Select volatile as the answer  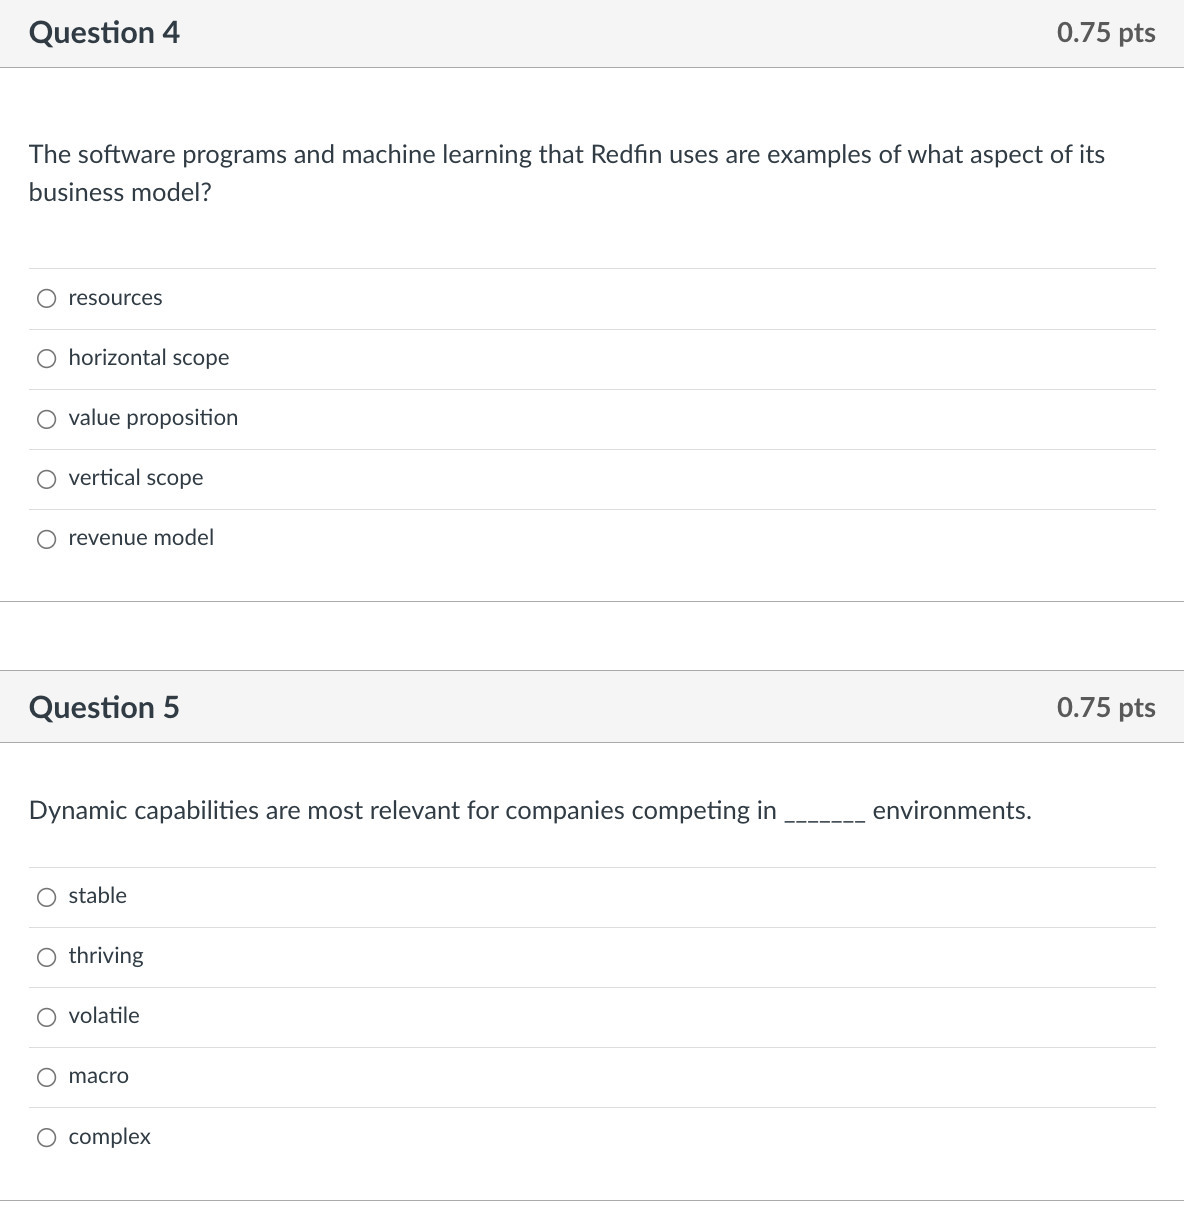pos(46,1016)
